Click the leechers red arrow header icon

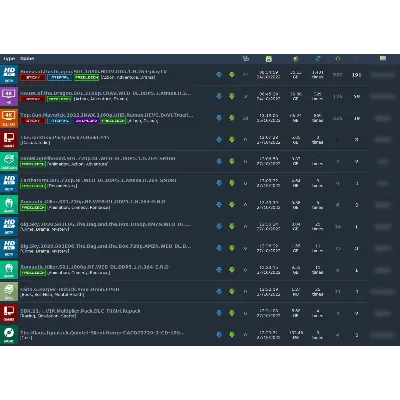click(x=357, y=59)
